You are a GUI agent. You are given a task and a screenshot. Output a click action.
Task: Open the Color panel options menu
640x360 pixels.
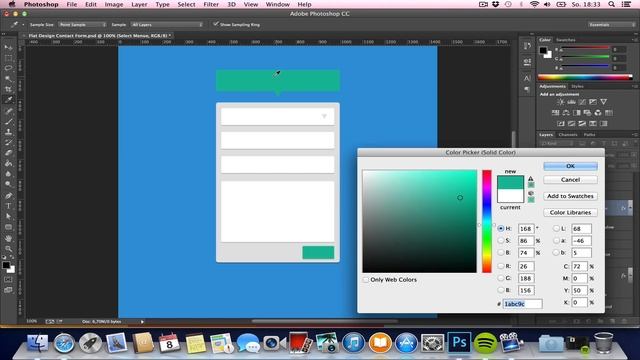coord(635,40)
